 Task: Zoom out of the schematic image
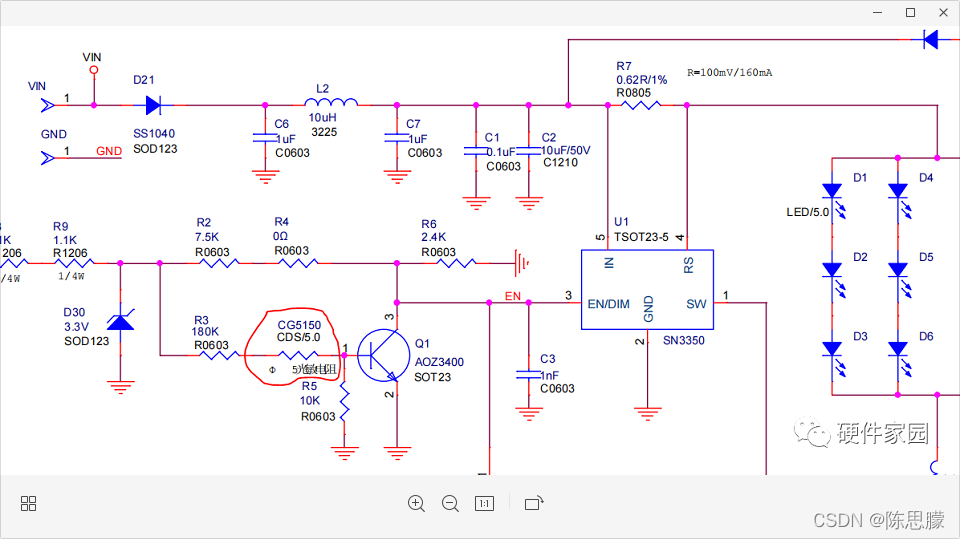click(451, 503)
